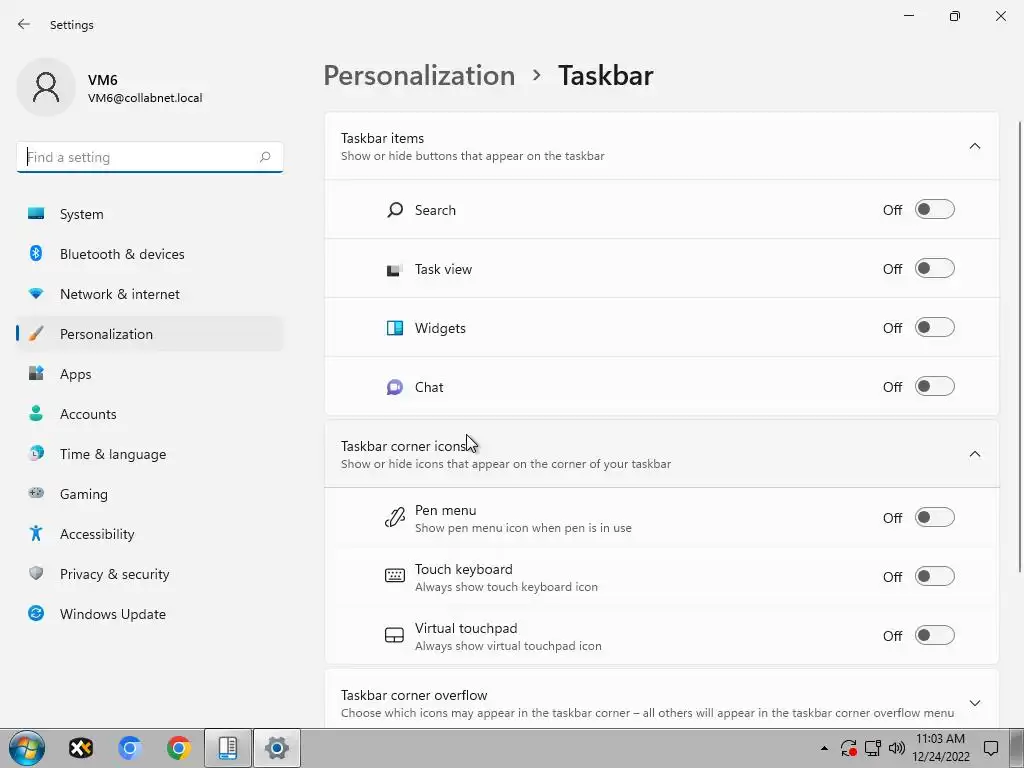Collapse the Taskbar corner icons chevron

[x=974, y=454]
